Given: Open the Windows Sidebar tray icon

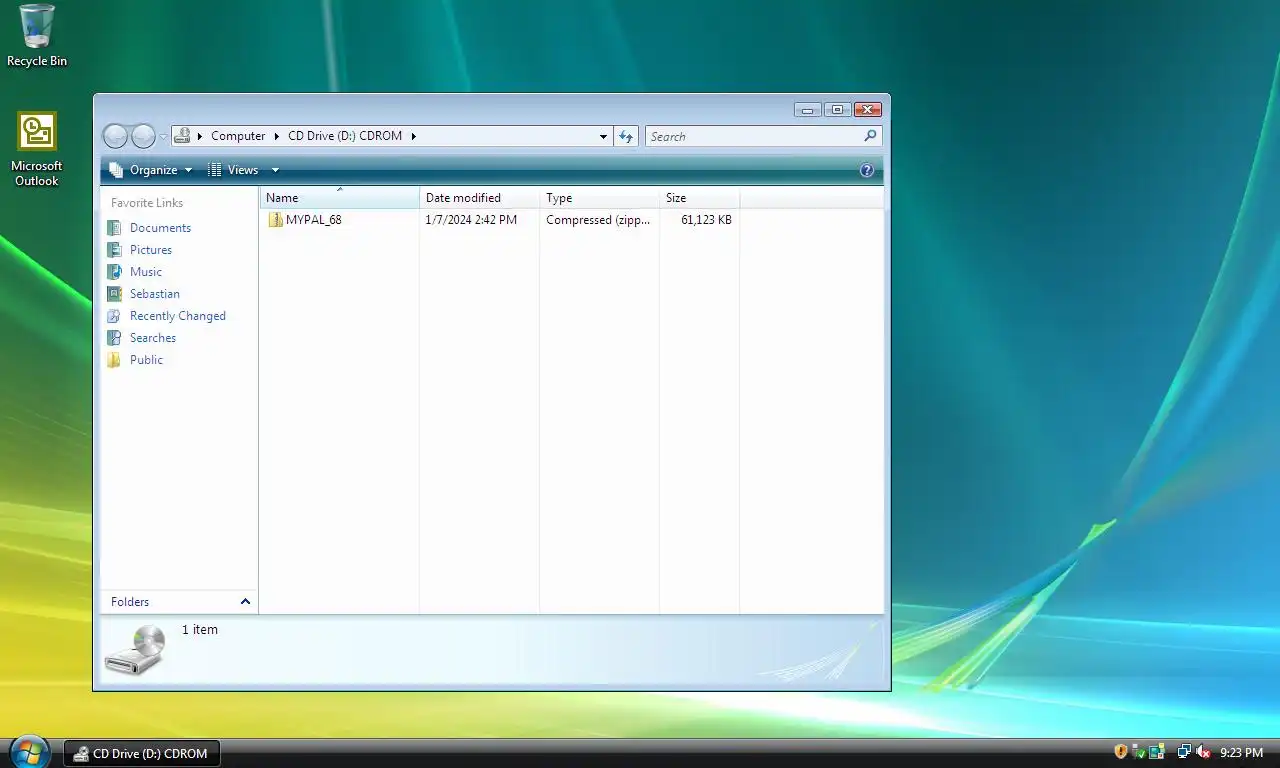Looking at the screenshot, I should click(x=1157, y=752).
